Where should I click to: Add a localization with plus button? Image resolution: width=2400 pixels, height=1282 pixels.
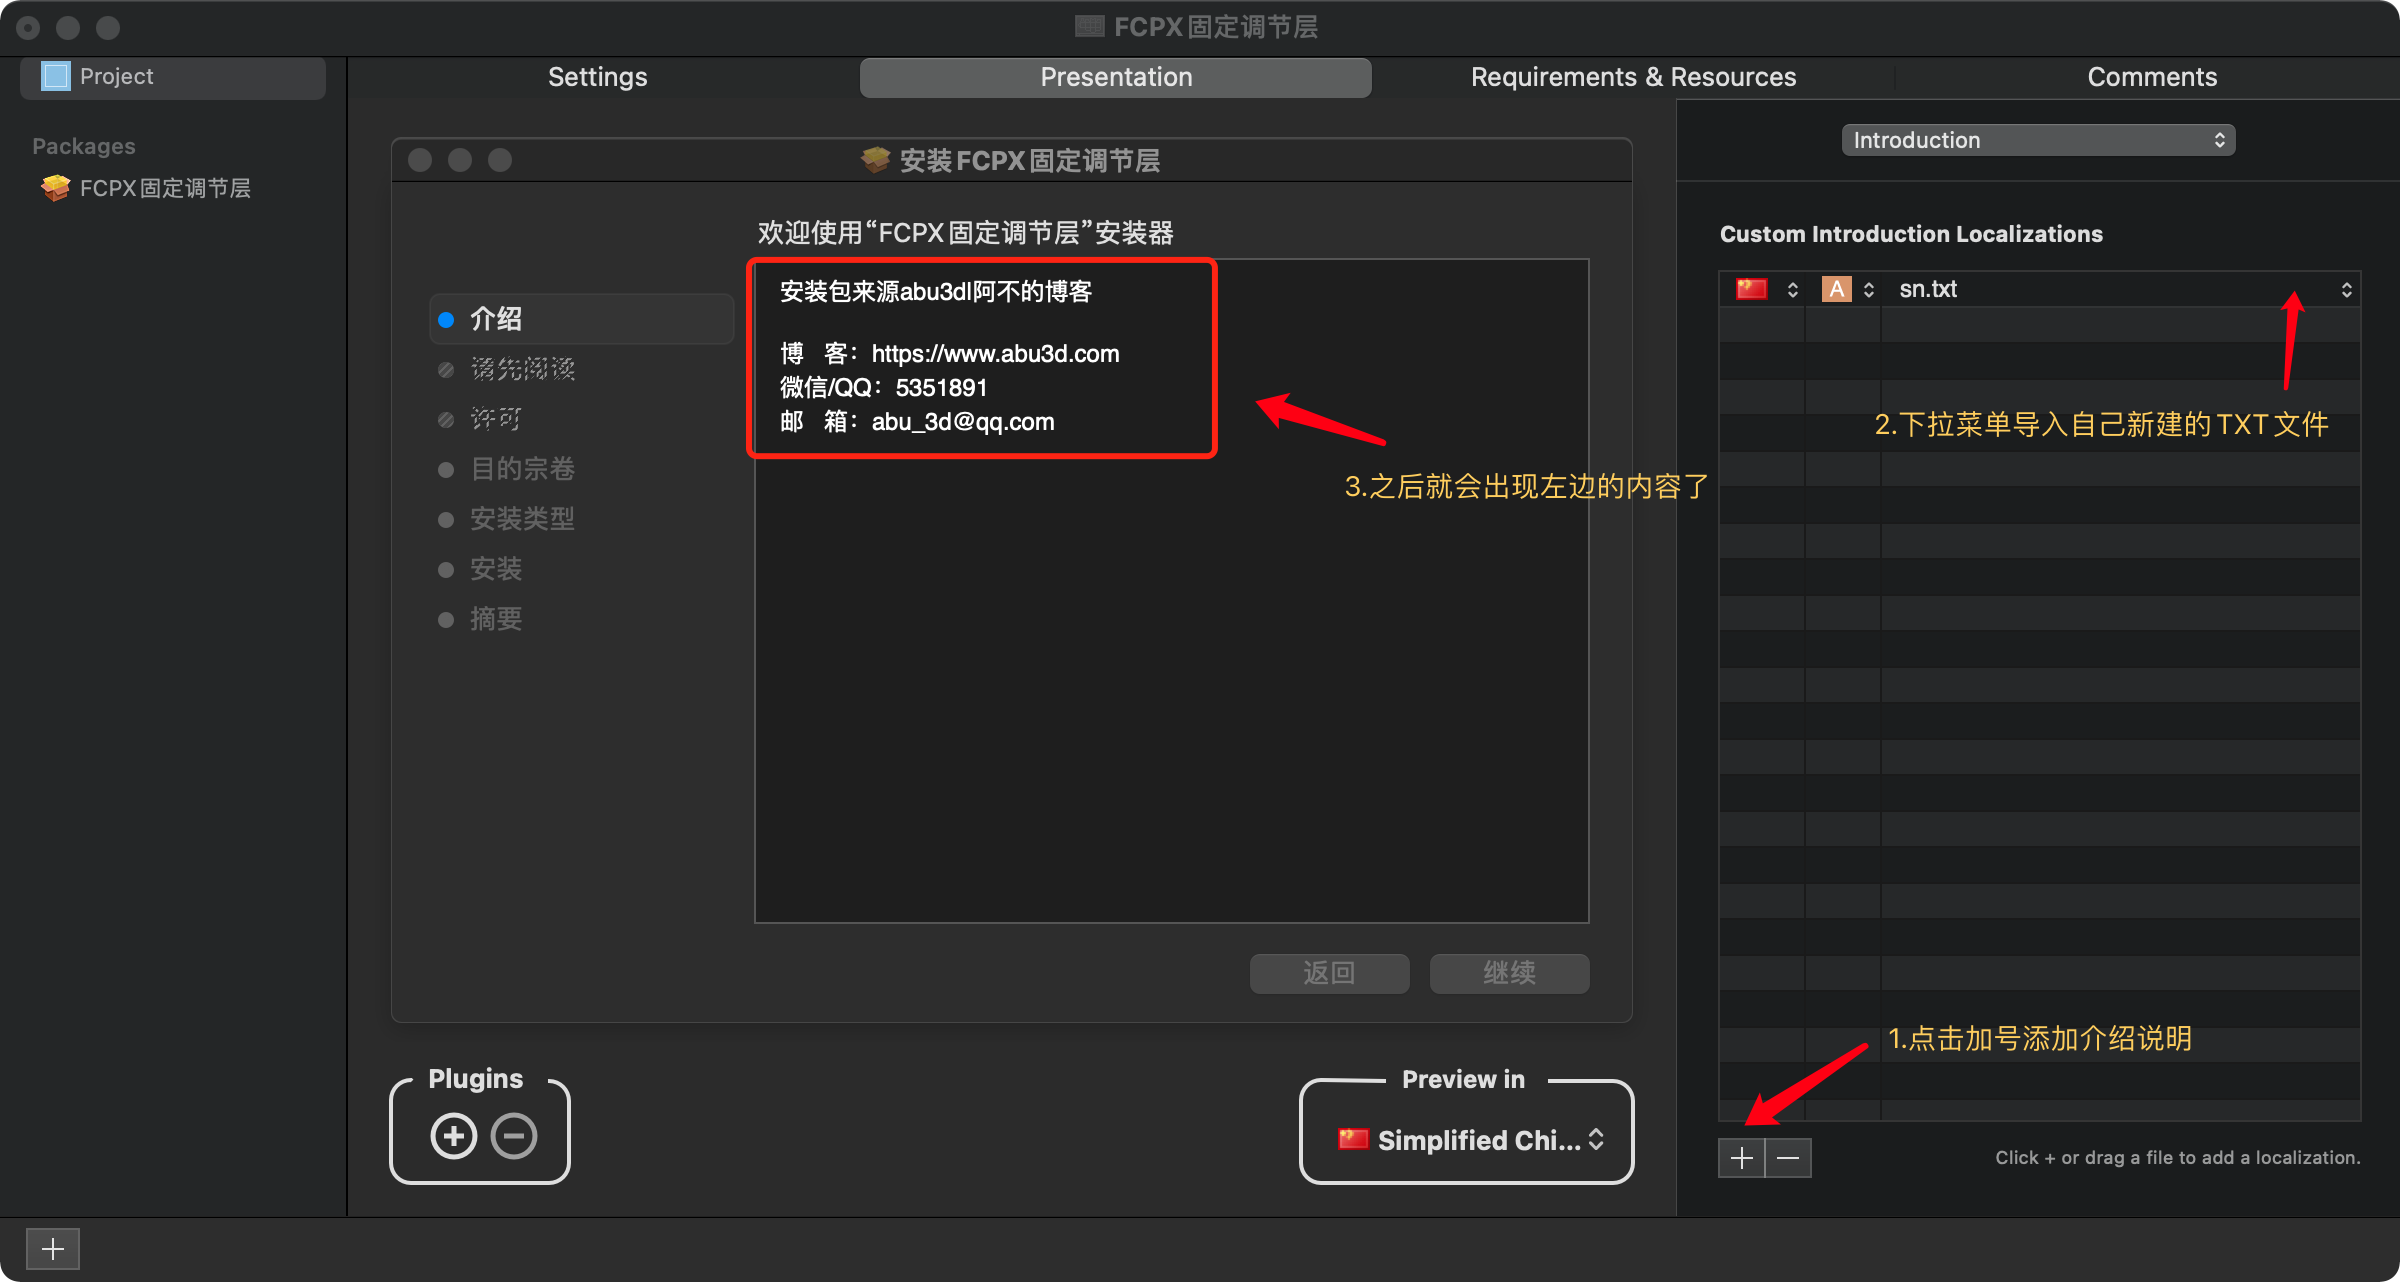(1741, 1158)
